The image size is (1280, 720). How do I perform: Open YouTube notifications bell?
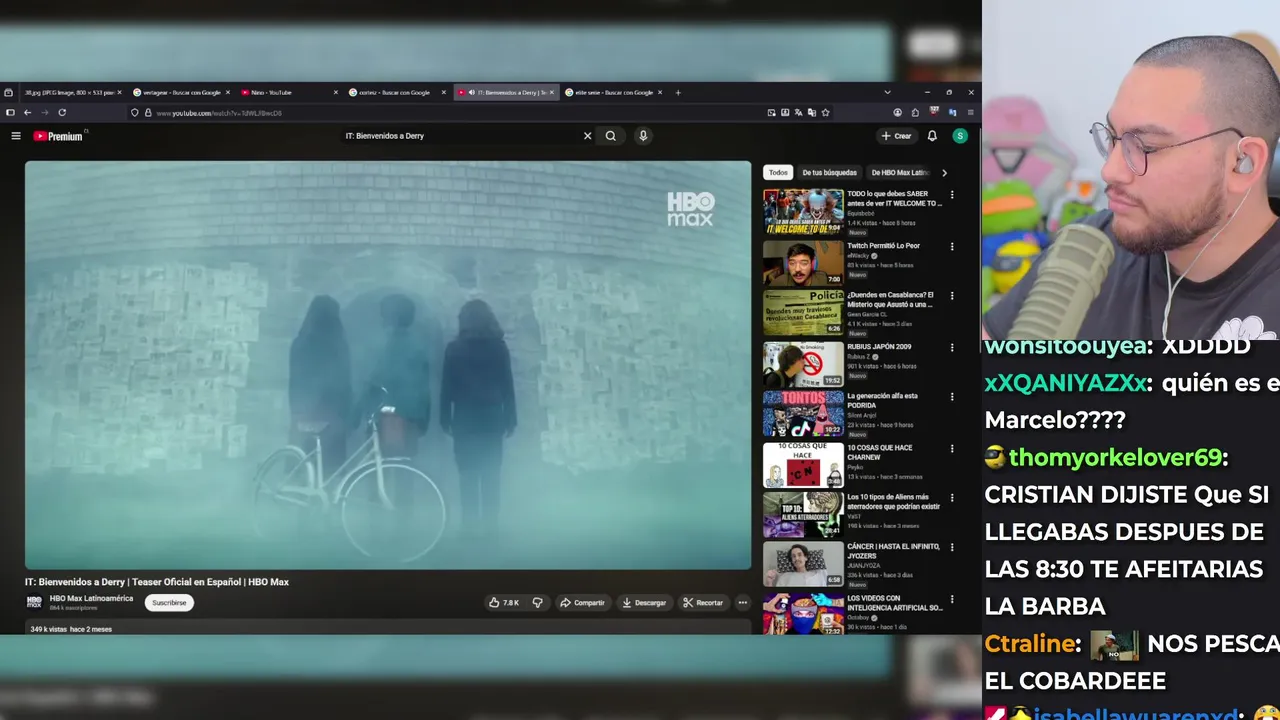pyautogui.click(x=932, y=136)
